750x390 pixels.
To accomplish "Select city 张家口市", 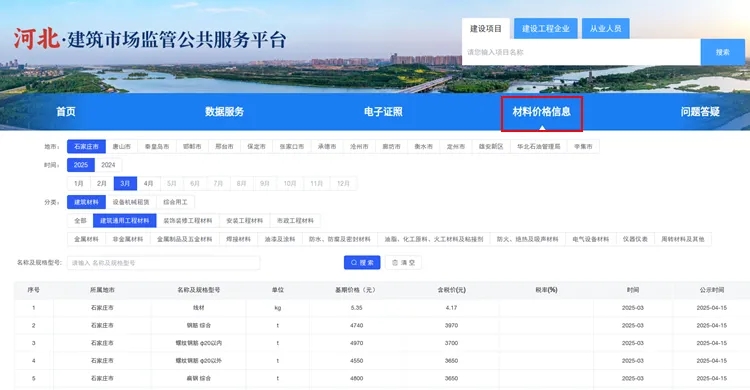I will (x=292, y=146).
